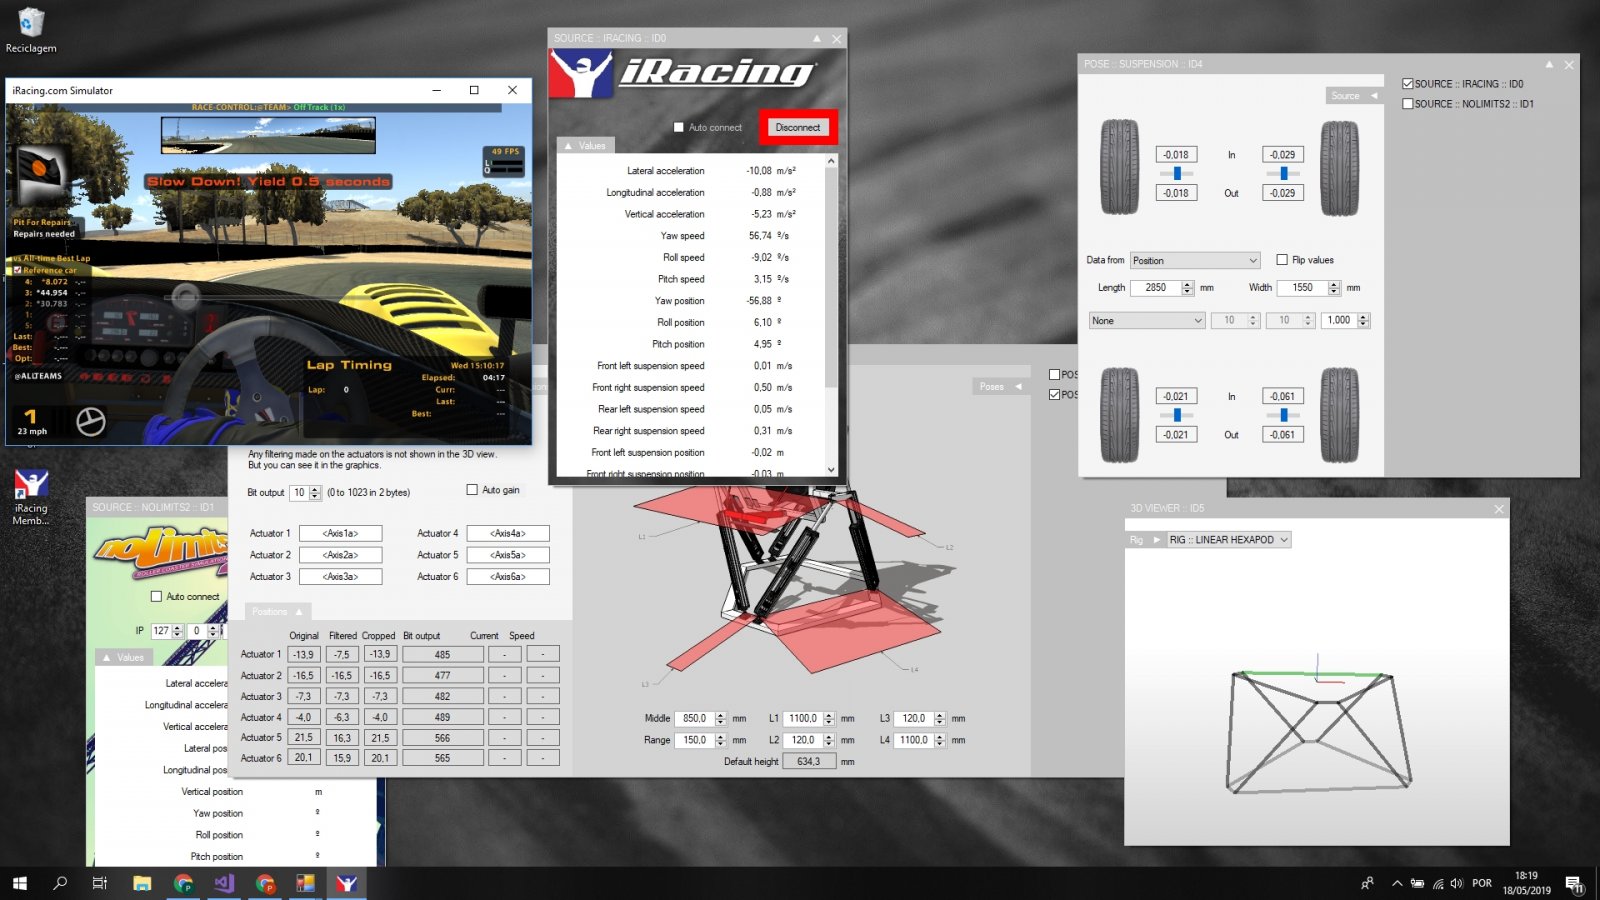
Task: Click the POR language indicator in the taskbar
Action: [1482, 883]
